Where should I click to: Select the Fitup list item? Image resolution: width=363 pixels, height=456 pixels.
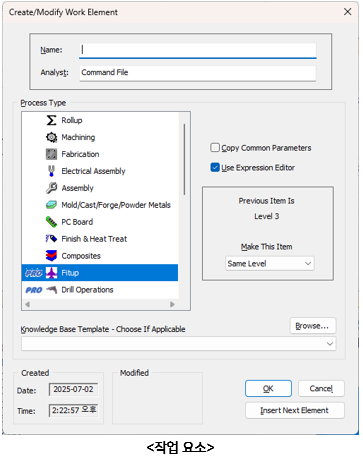[x=100, y=273]
